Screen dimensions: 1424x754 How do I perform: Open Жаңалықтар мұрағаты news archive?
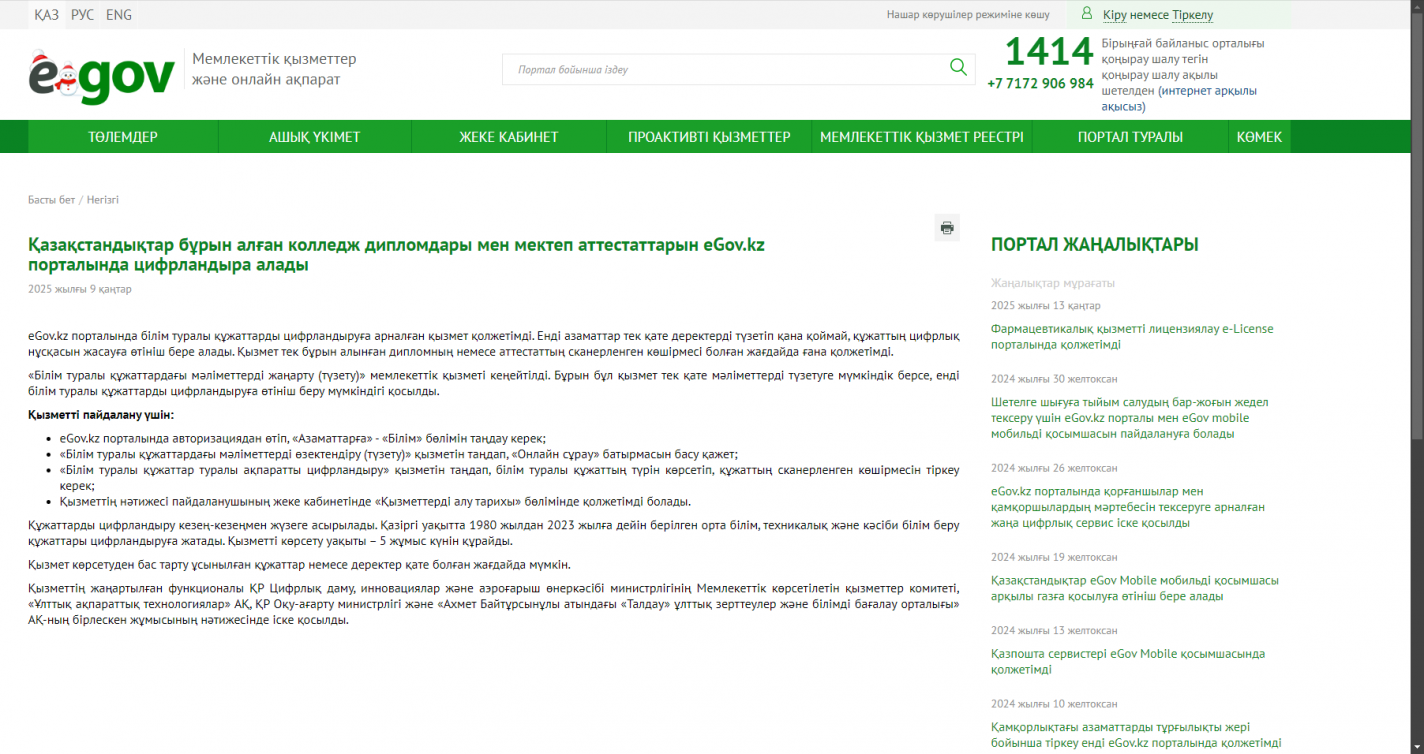pyautogui.click(x=1053, y=283)
